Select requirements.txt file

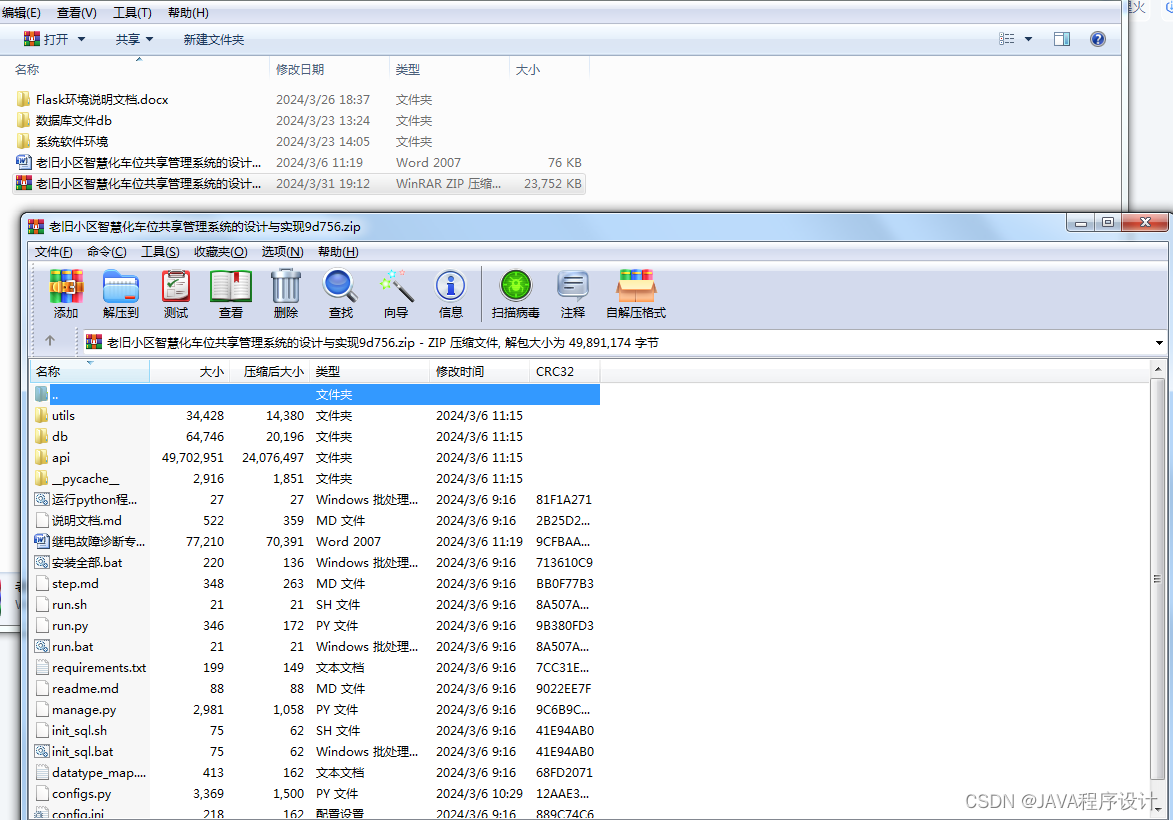[315, 667]
